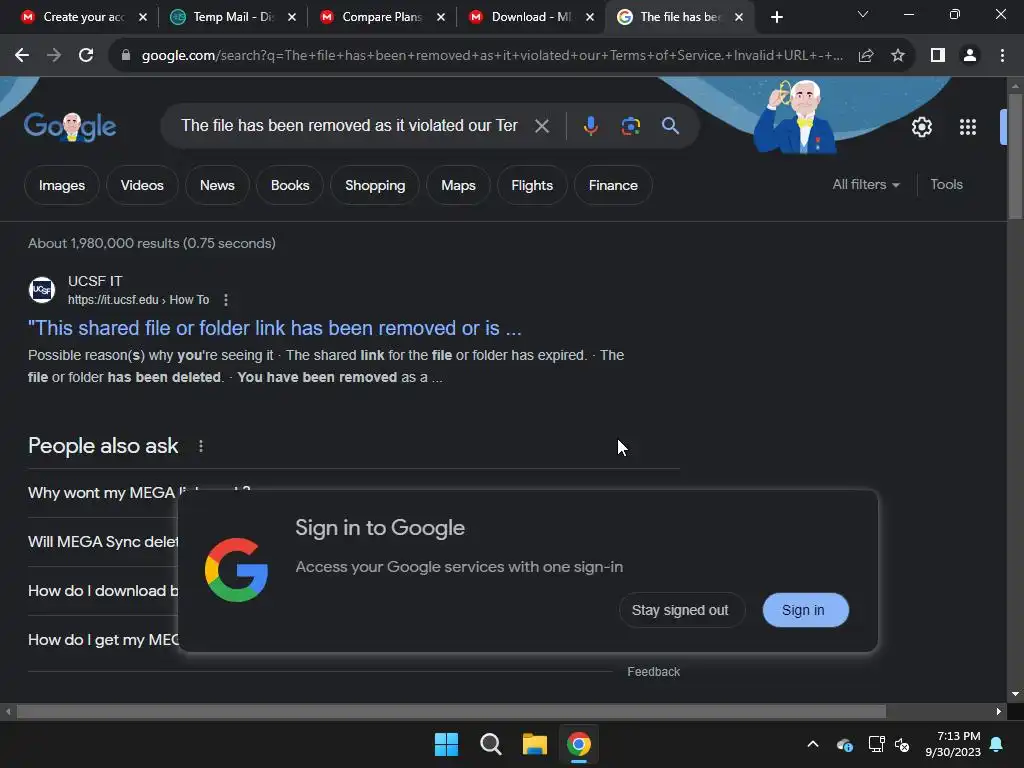The height and width of the screenshot is (768, 1024).
Task: Filter results by Finance
Action: point(613,185)
